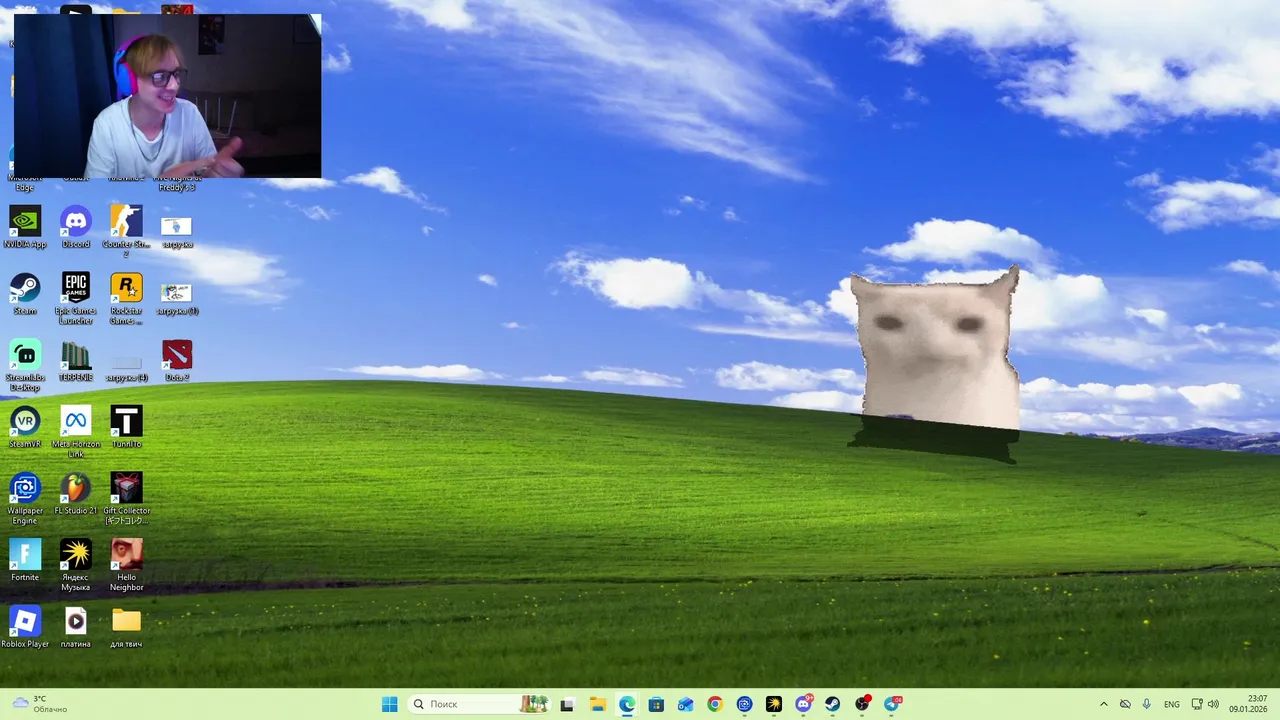Open Telegram from the taskbar
1280x720 pixels.
[892, 704]
